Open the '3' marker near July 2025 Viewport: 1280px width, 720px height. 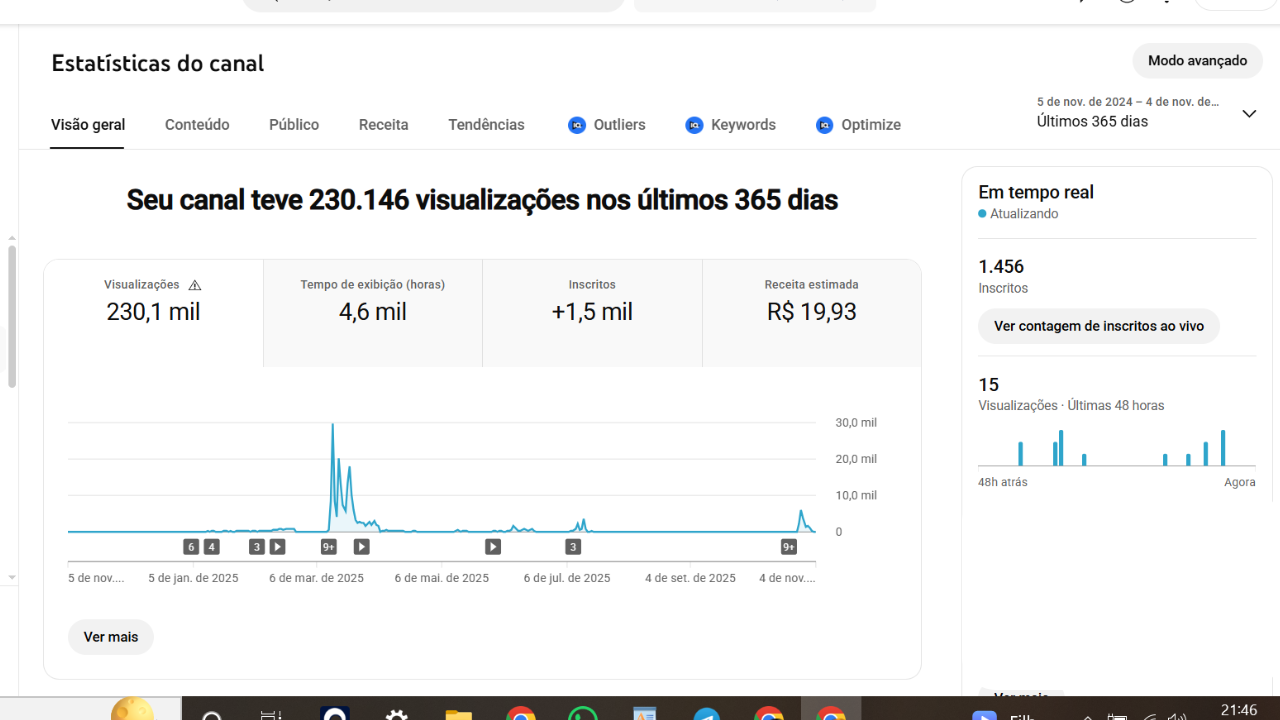pos(573,547)
